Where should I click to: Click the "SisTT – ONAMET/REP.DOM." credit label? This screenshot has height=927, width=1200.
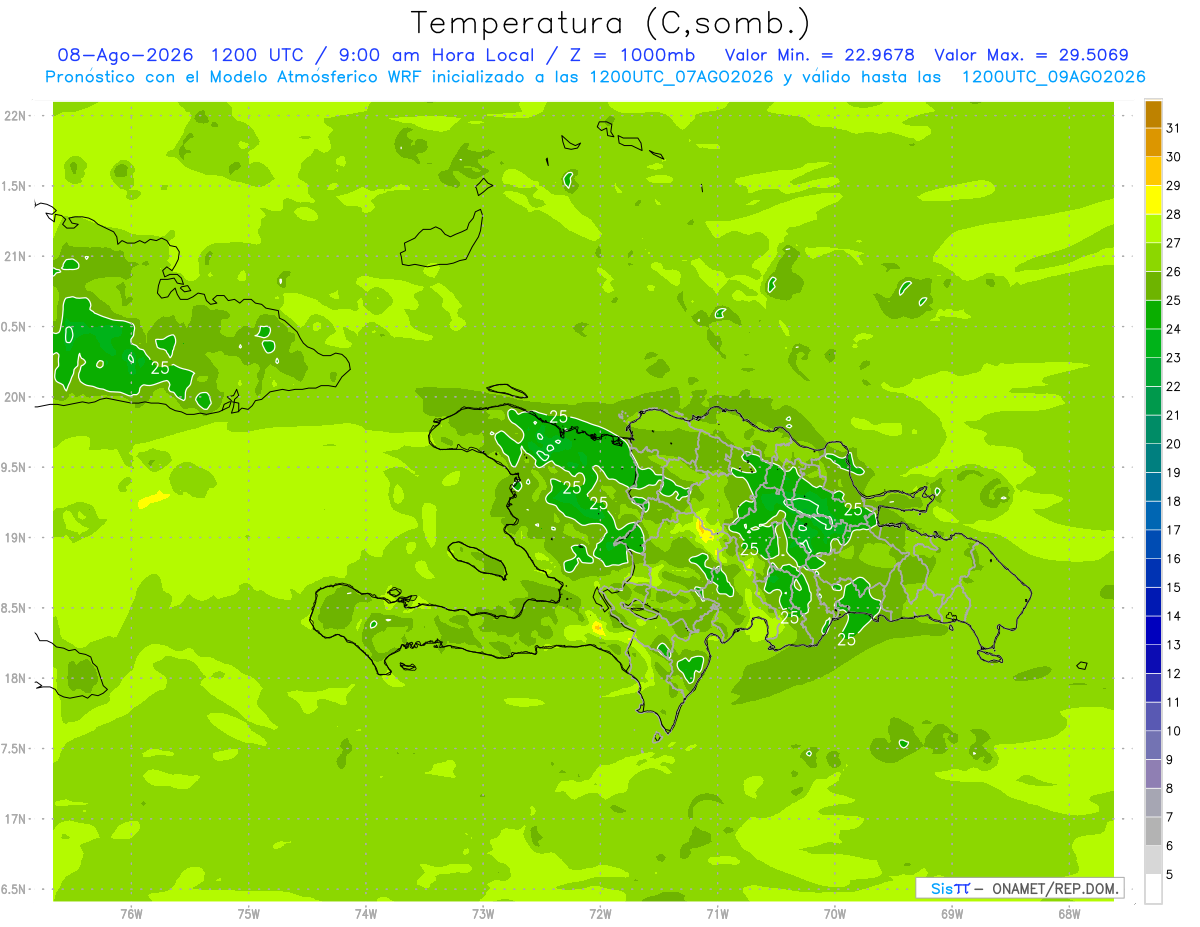1020,888
